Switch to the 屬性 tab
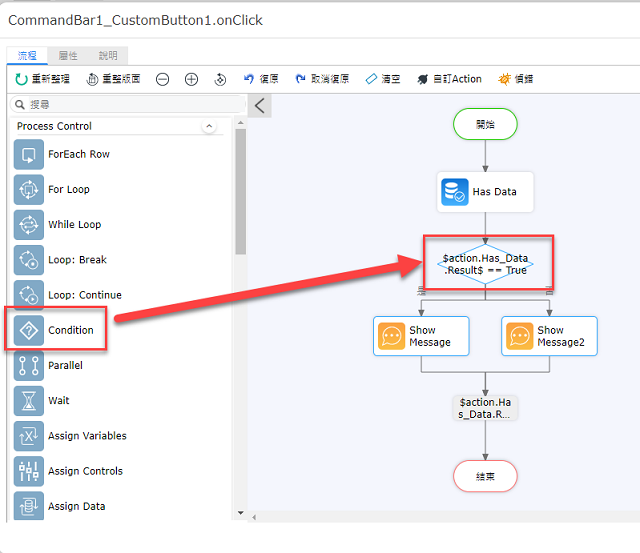Image resolution: width=640 pixels, height=553 pixels. [68, 56]
